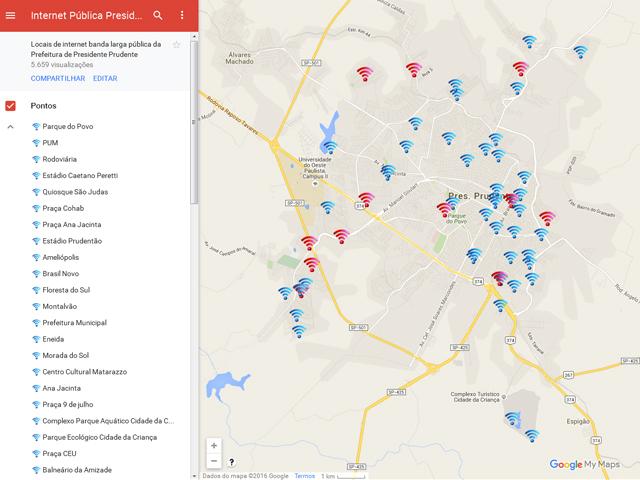The width and height of the screenshot is (640, 480).
Task: Select Morada do Sol entry
Action: click(66, 355)
